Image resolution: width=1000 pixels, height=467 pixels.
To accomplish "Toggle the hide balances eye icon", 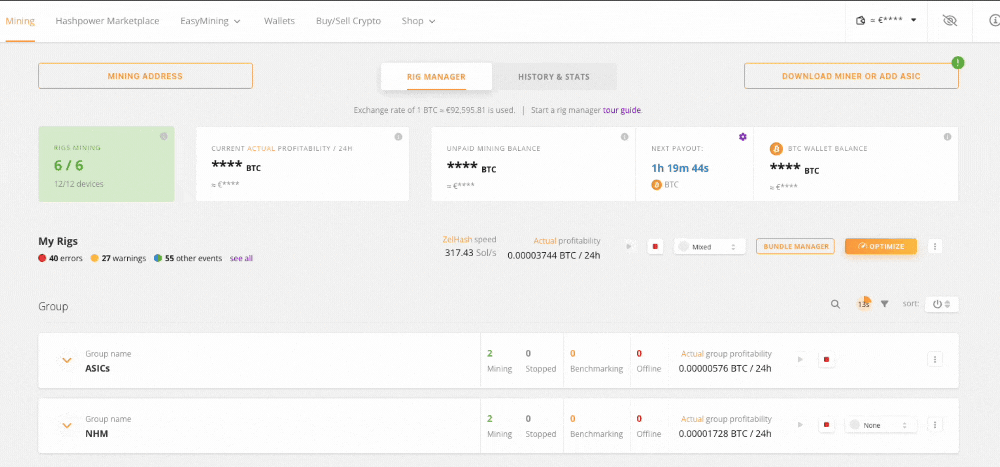I will 949,20.
